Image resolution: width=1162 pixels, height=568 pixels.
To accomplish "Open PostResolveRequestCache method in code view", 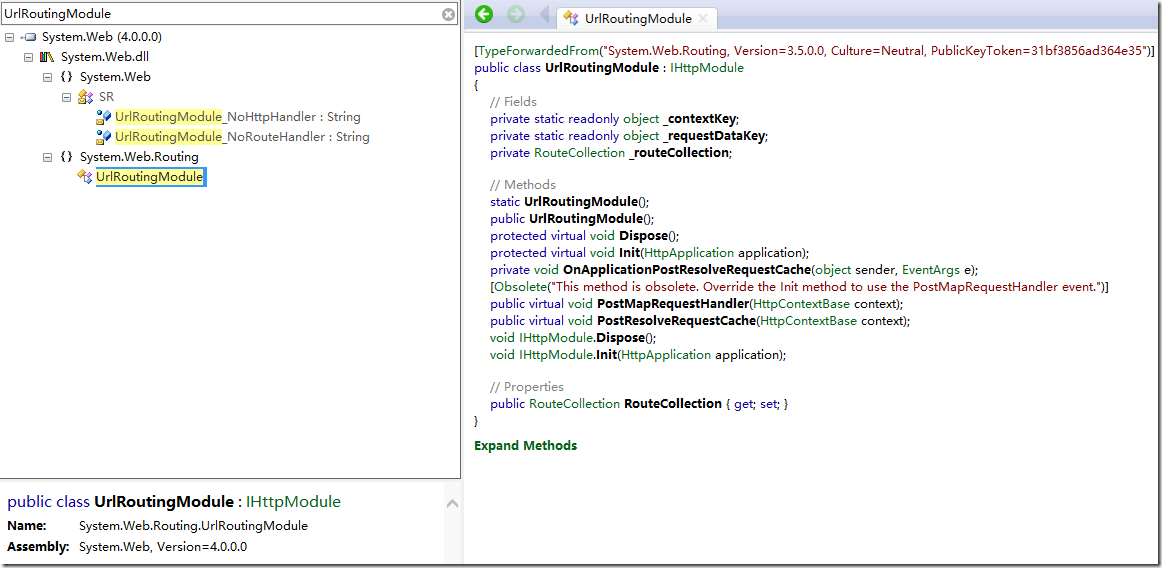I will 676,321.
